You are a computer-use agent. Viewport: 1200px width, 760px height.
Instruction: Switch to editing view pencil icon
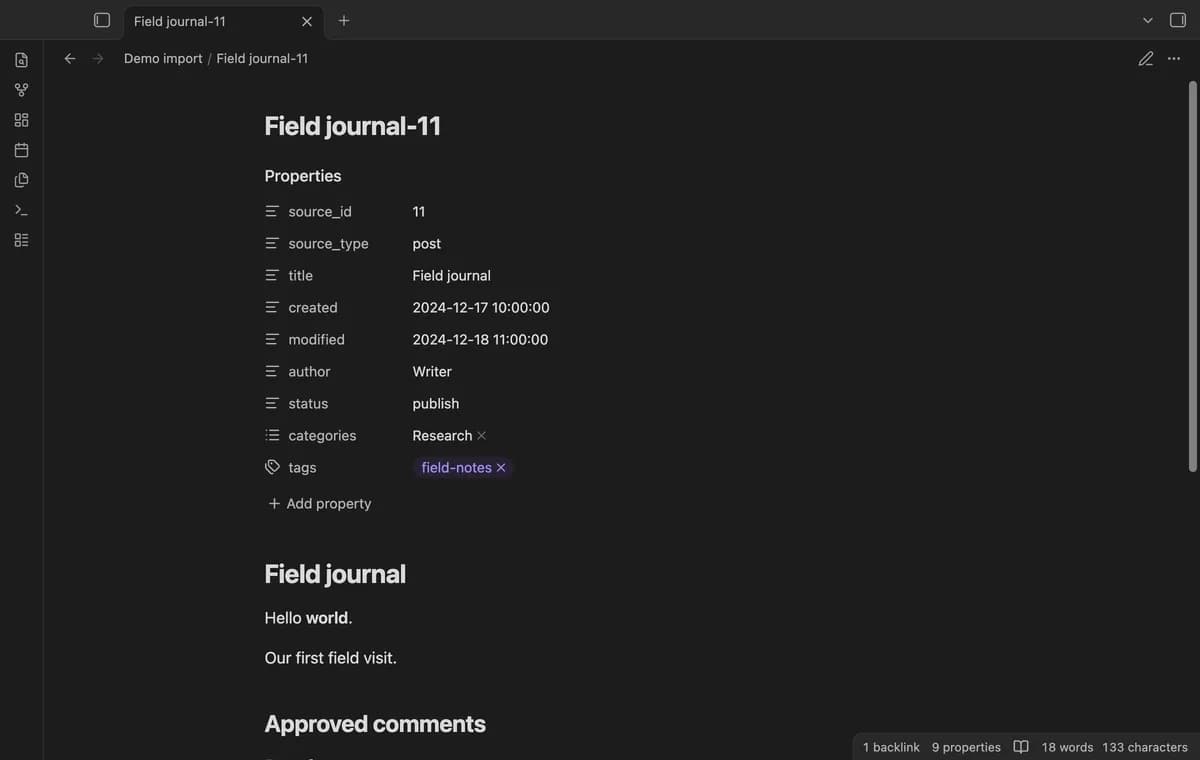pyautogui.click(x=1146, y=58)
